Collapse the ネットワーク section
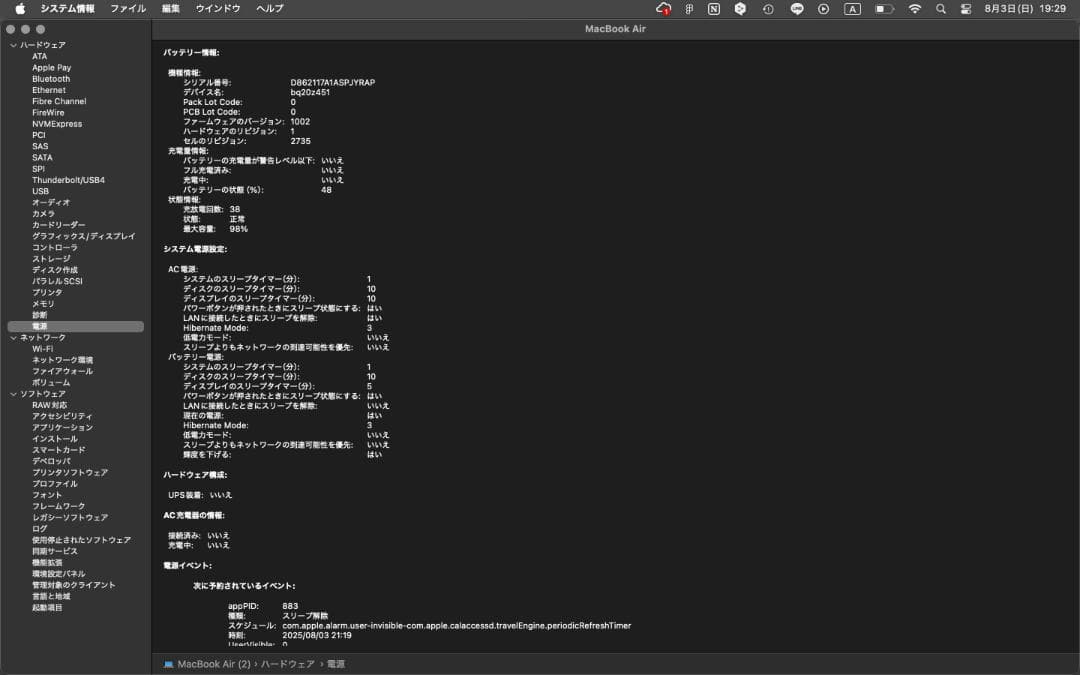Screen dimensions: 1080x675 [12, 338]
